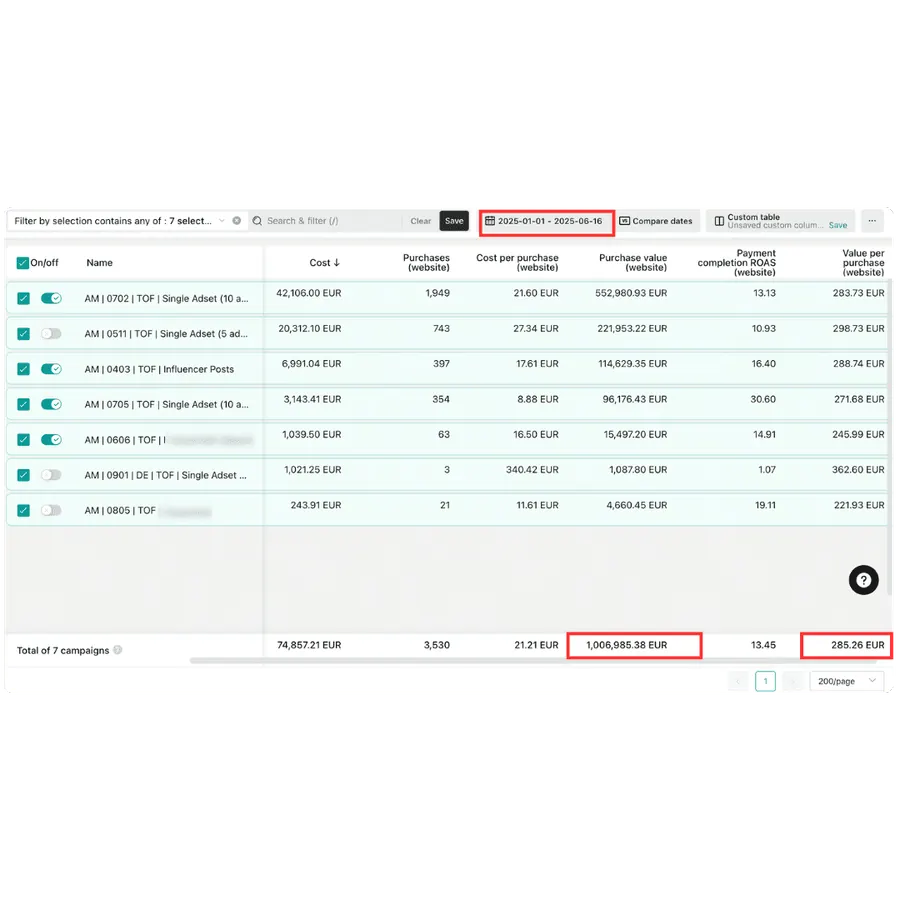Open the three-dot more options menu

(x=872, y=221)
